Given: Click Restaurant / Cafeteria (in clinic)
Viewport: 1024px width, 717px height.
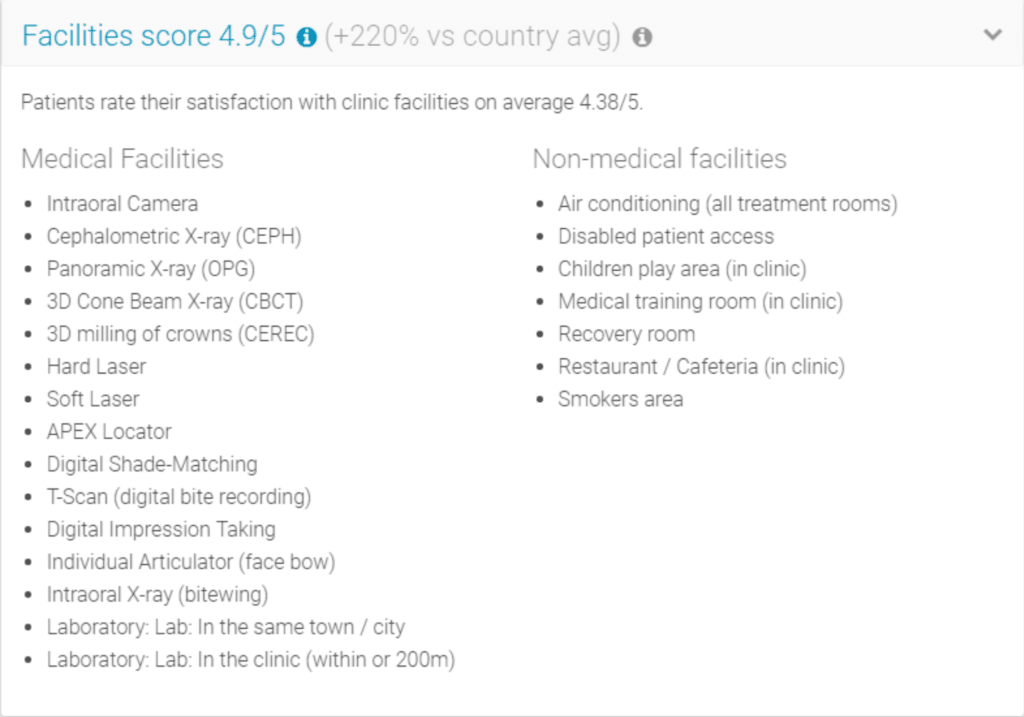Looking at the screenshot, I should click(701, 366).
